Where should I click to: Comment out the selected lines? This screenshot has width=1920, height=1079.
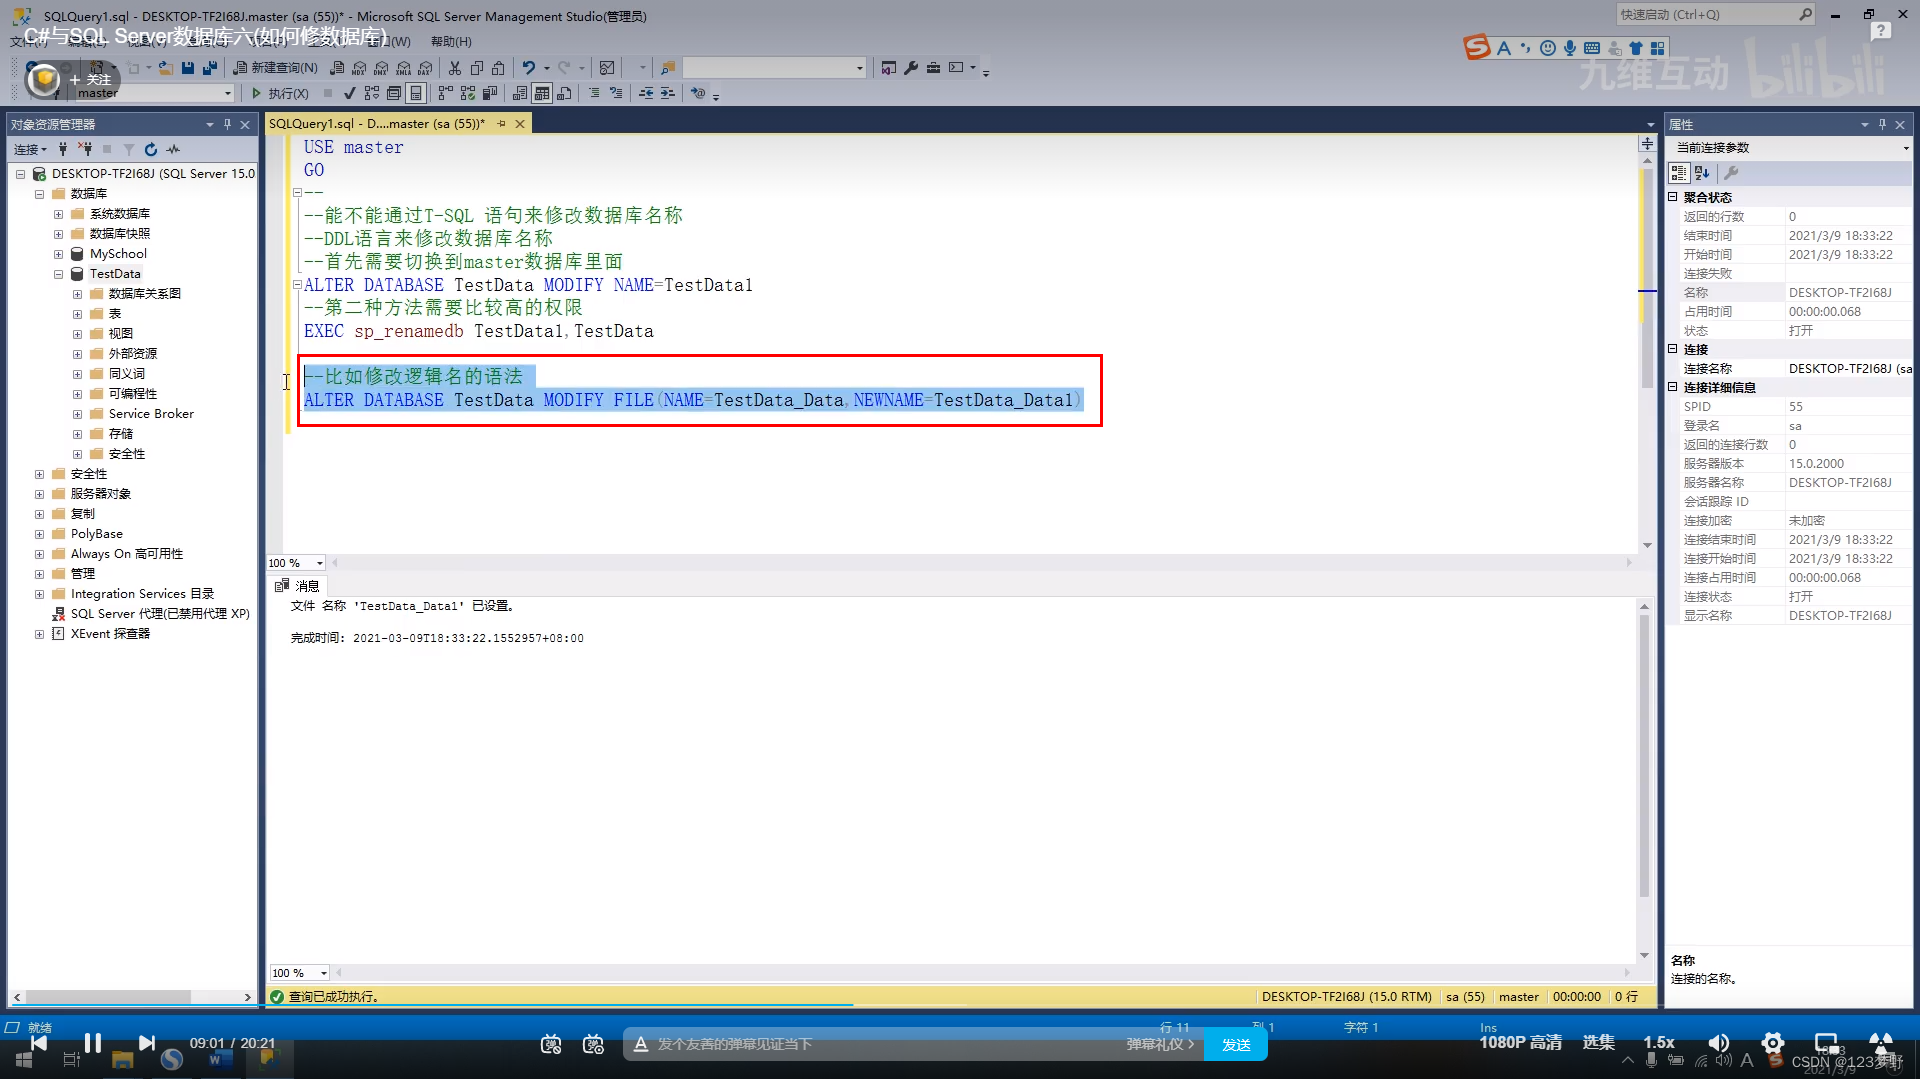[594, 93]
